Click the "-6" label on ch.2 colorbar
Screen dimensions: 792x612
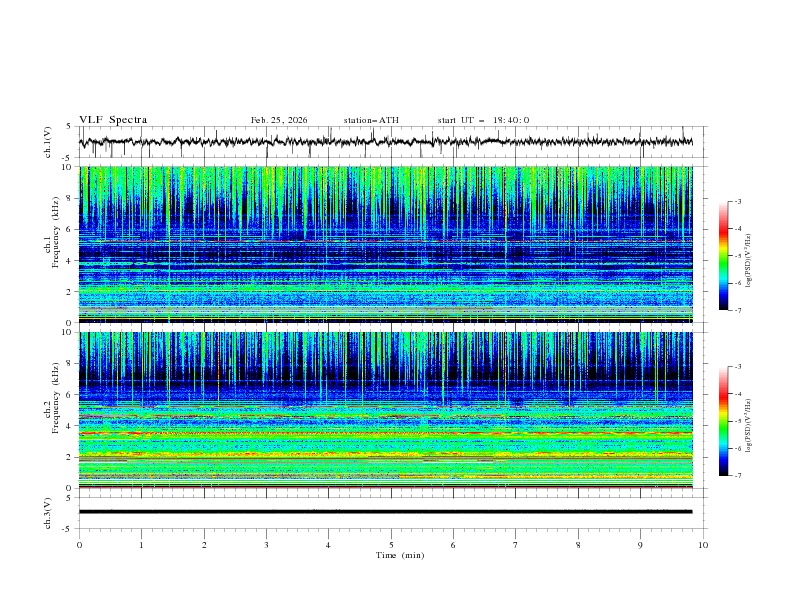click(x=737, y=448)
